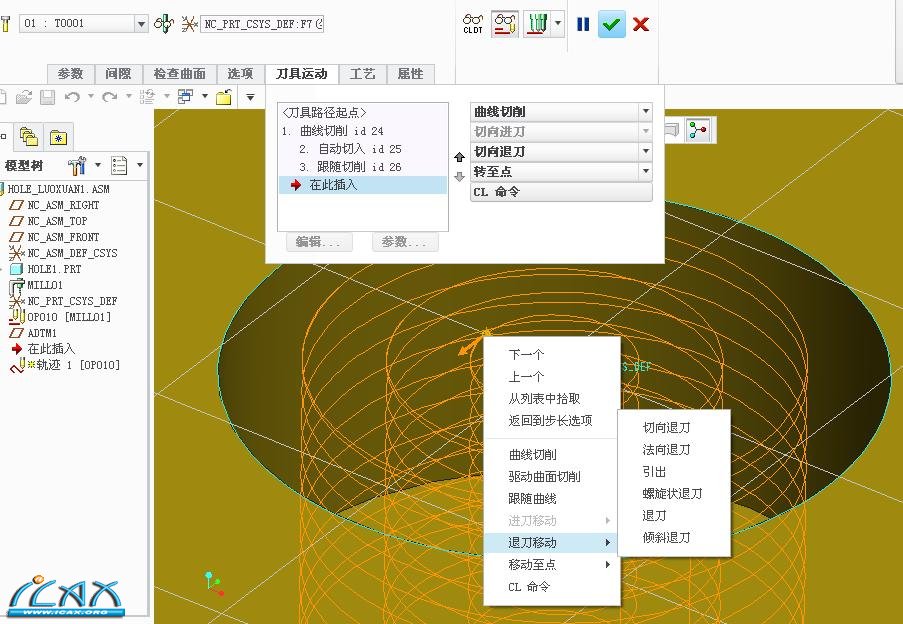Select ADTM1 in model tree

tap(42, 333)
